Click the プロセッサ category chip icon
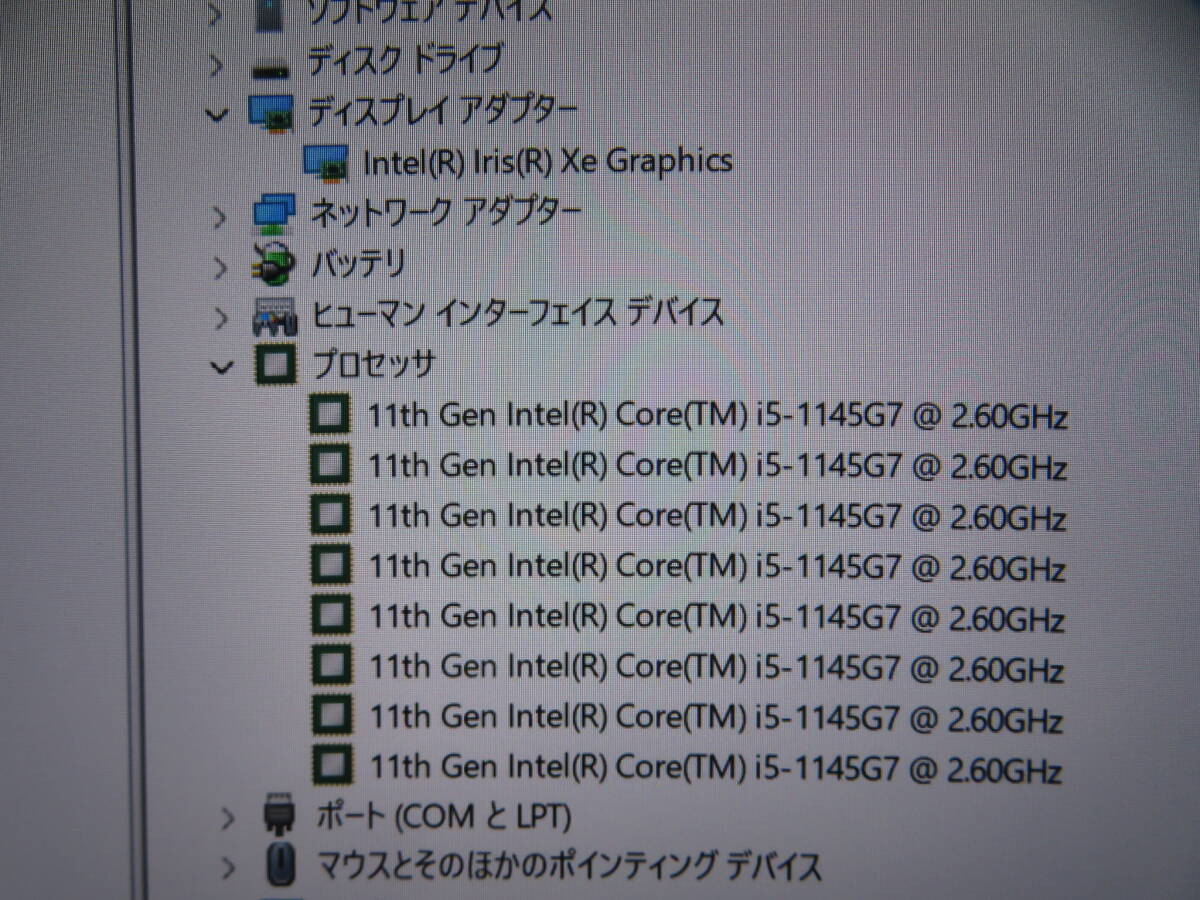 277,365
